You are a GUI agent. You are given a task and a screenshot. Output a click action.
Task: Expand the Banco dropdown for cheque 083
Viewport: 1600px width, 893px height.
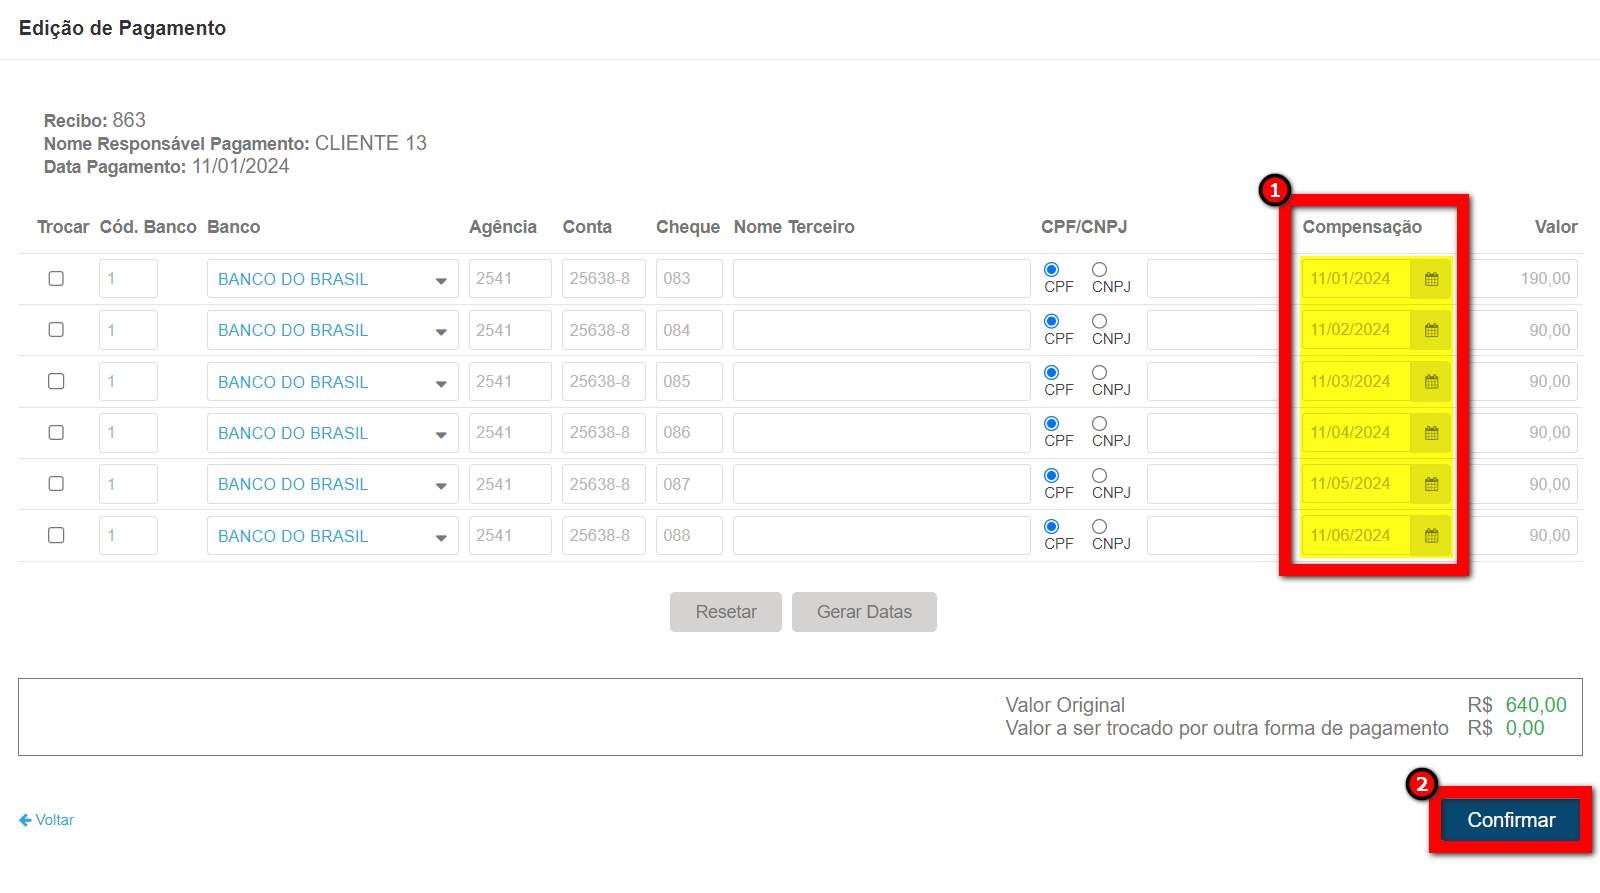[x=332, y=279]
